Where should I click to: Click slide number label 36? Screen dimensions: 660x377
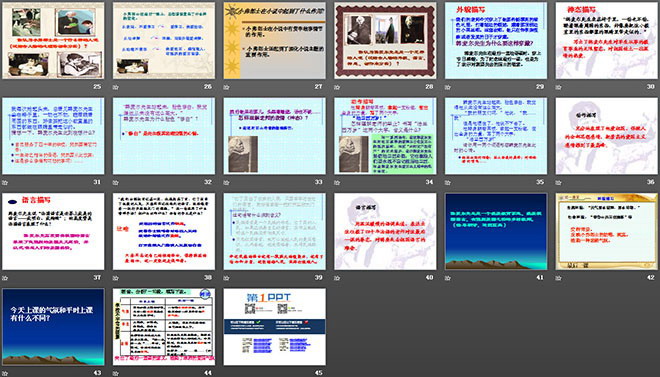(651, 182)
